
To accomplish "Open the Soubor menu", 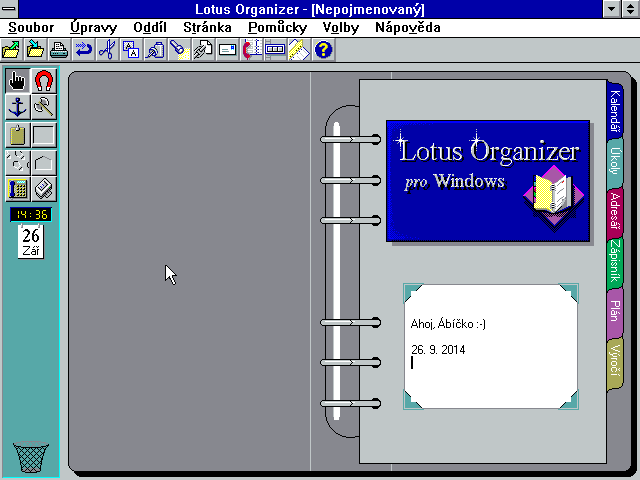I will (x=31, y=27).
